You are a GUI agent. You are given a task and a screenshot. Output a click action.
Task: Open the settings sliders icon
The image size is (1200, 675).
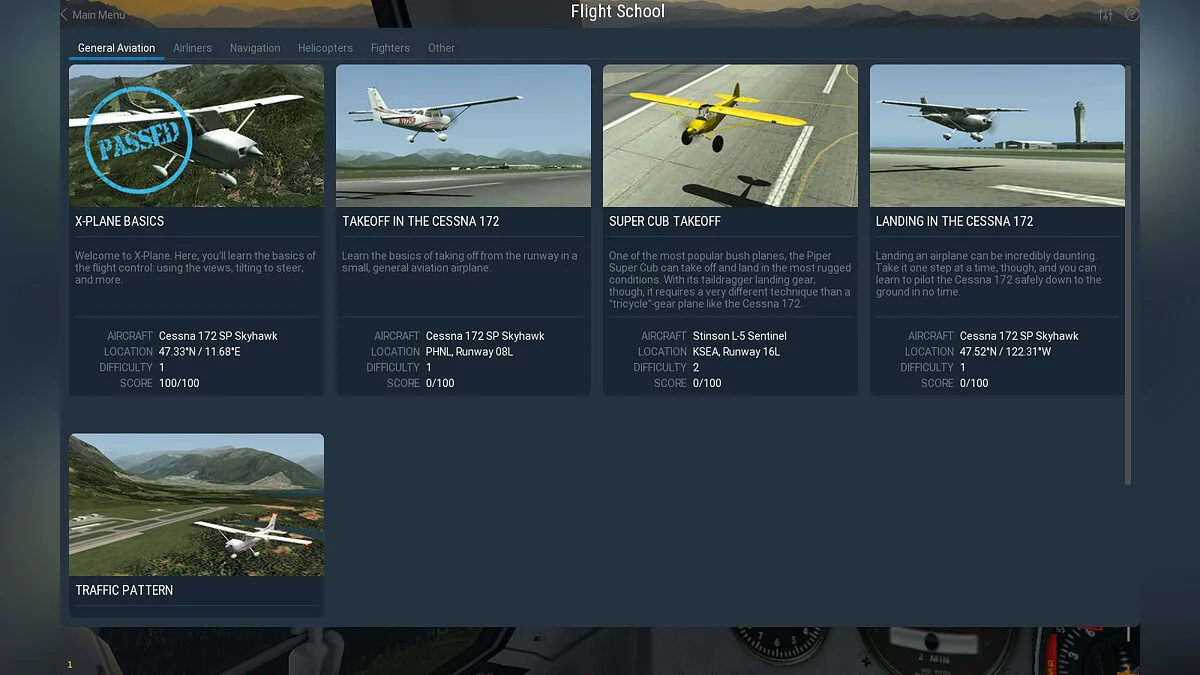click(x=1105, y=15)
